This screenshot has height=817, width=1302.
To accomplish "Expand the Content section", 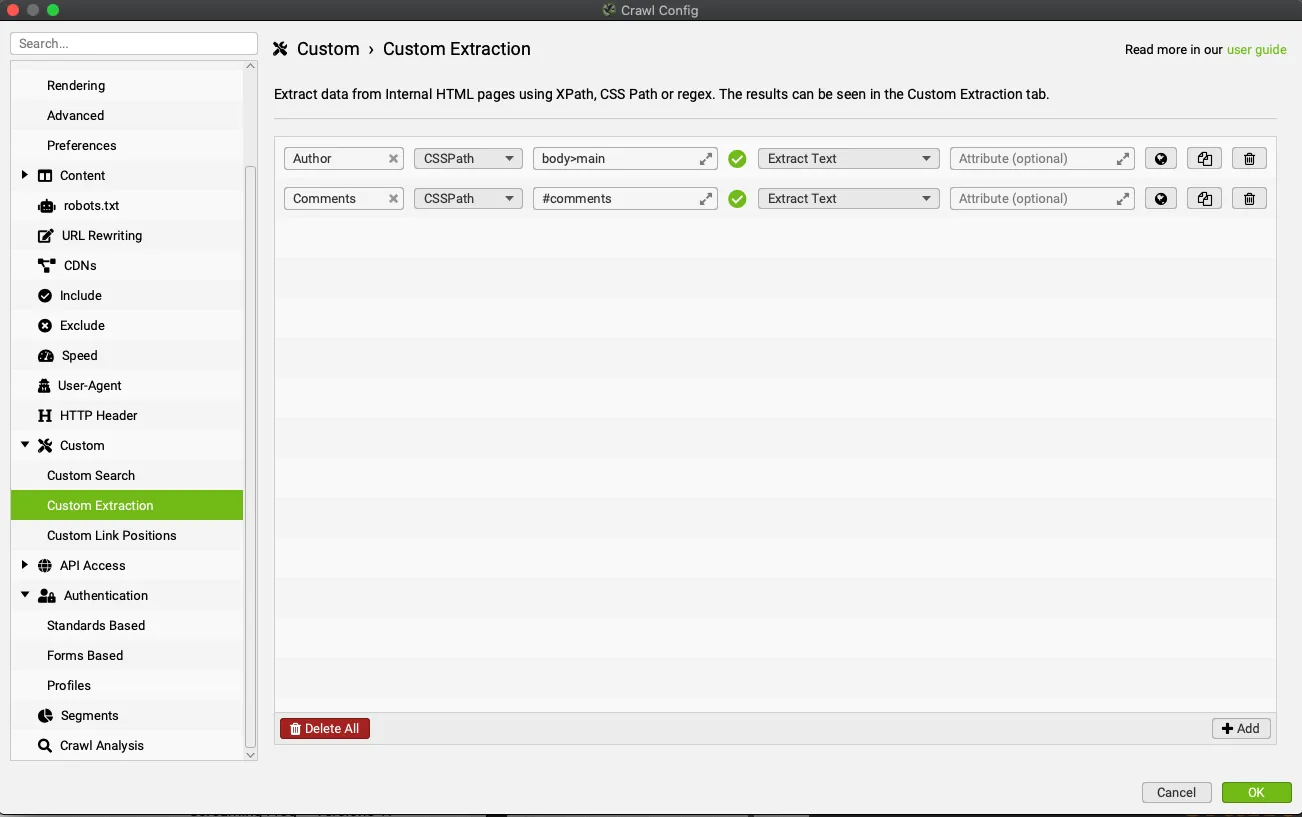I will coord(25,175).
